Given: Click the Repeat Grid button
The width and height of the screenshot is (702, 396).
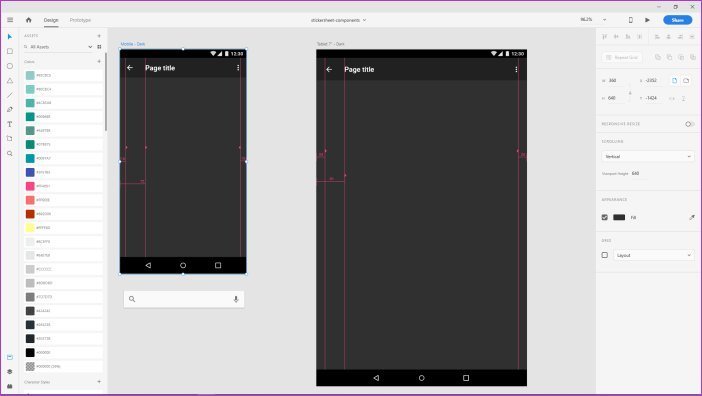Looking at the screenshot, I should coord(622,57).
